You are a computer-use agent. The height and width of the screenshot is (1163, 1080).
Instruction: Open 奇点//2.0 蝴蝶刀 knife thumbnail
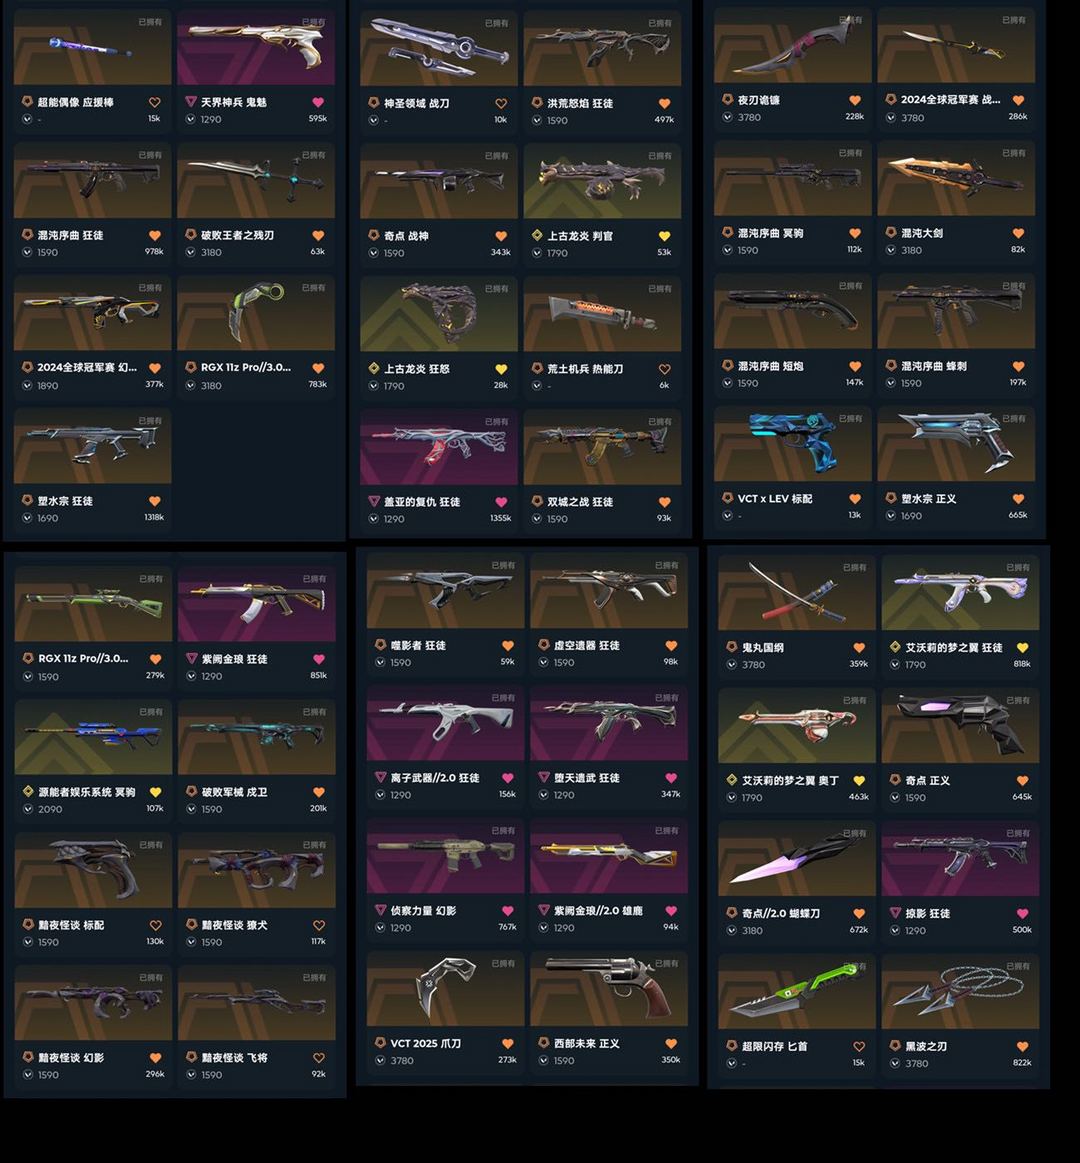tap(797, 858)
